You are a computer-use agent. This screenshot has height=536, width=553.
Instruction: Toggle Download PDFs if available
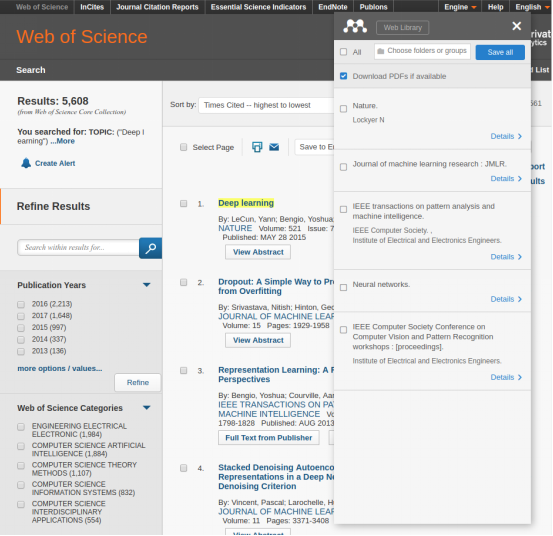[x=344, y=76]
